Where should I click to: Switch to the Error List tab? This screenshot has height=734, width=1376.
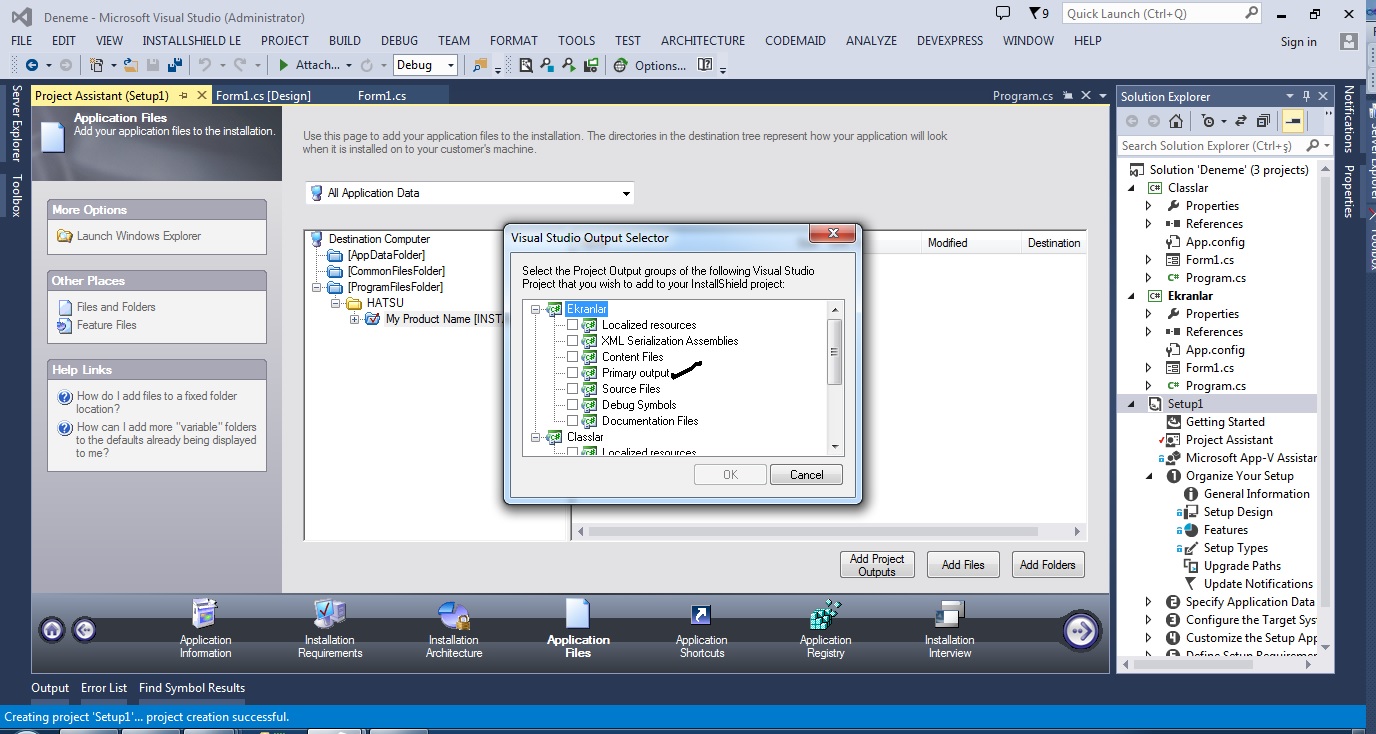[x=104, y=688]
